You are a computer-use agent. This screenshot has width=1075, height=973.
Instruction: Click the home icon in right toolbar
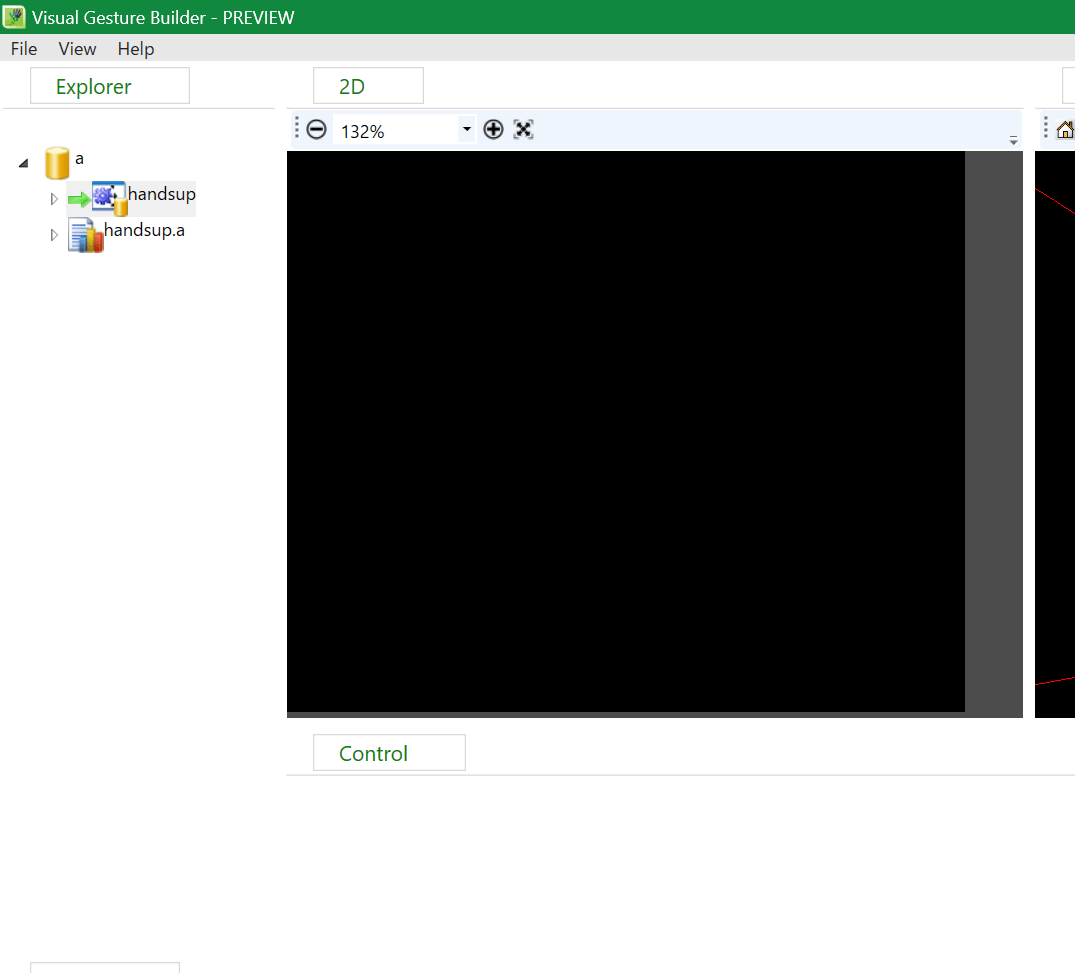(x=1065, y=130)
